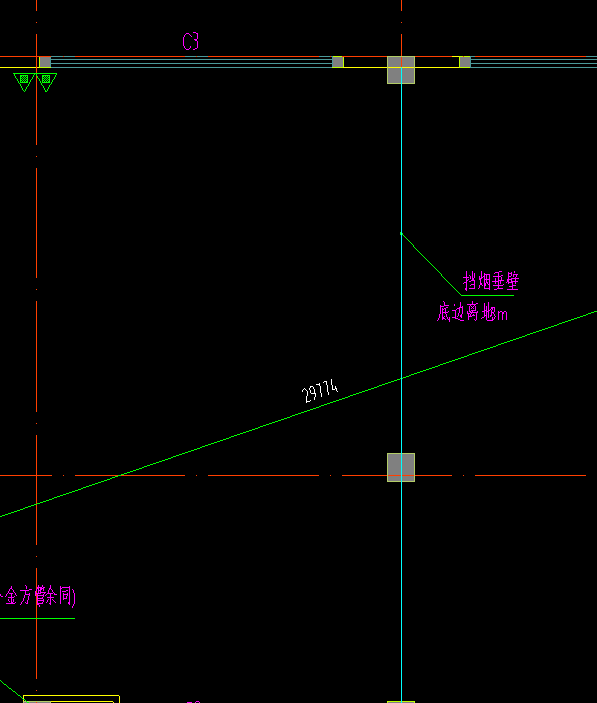Viewport: 597px width, 703px height.
Task: Select the right green triangle symbol
Action: [x=46, y=82]
